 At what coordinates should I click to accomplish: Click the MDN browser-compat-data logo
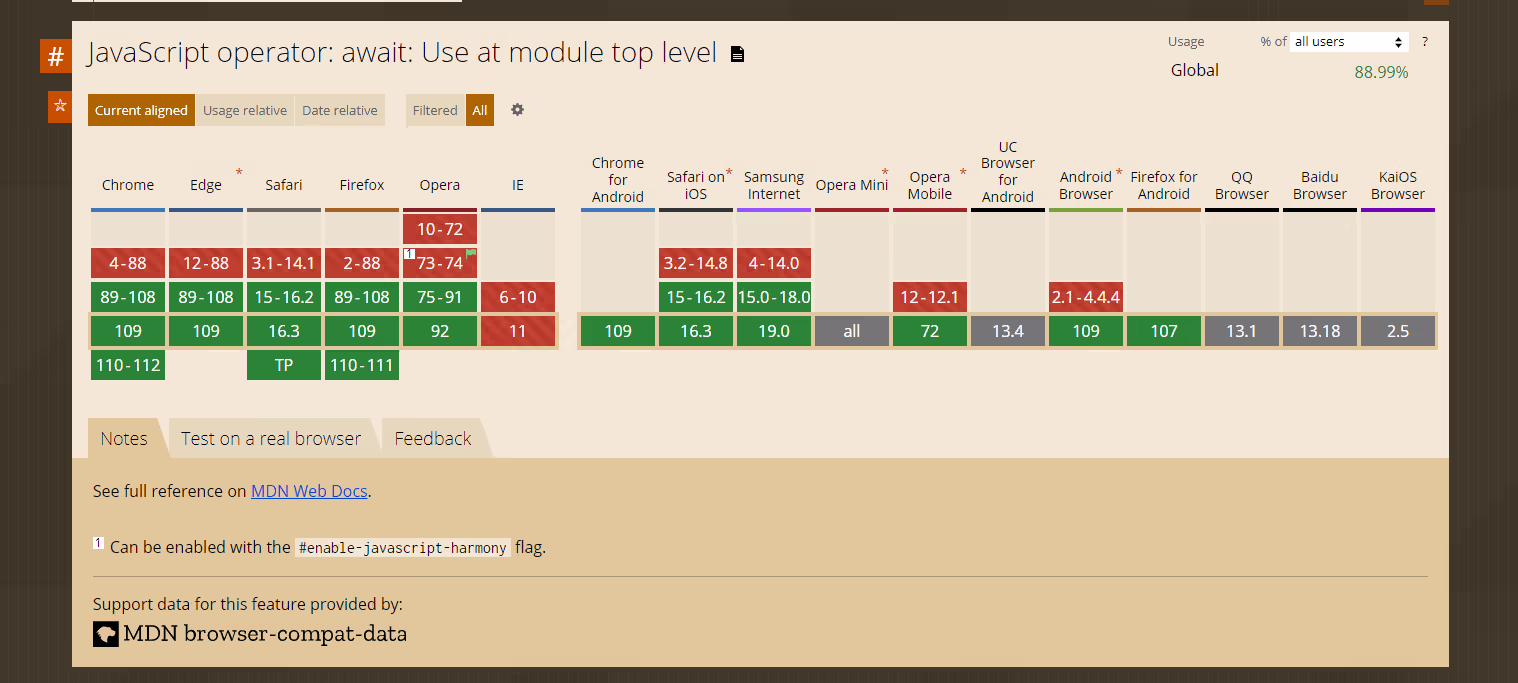[106, 634]
